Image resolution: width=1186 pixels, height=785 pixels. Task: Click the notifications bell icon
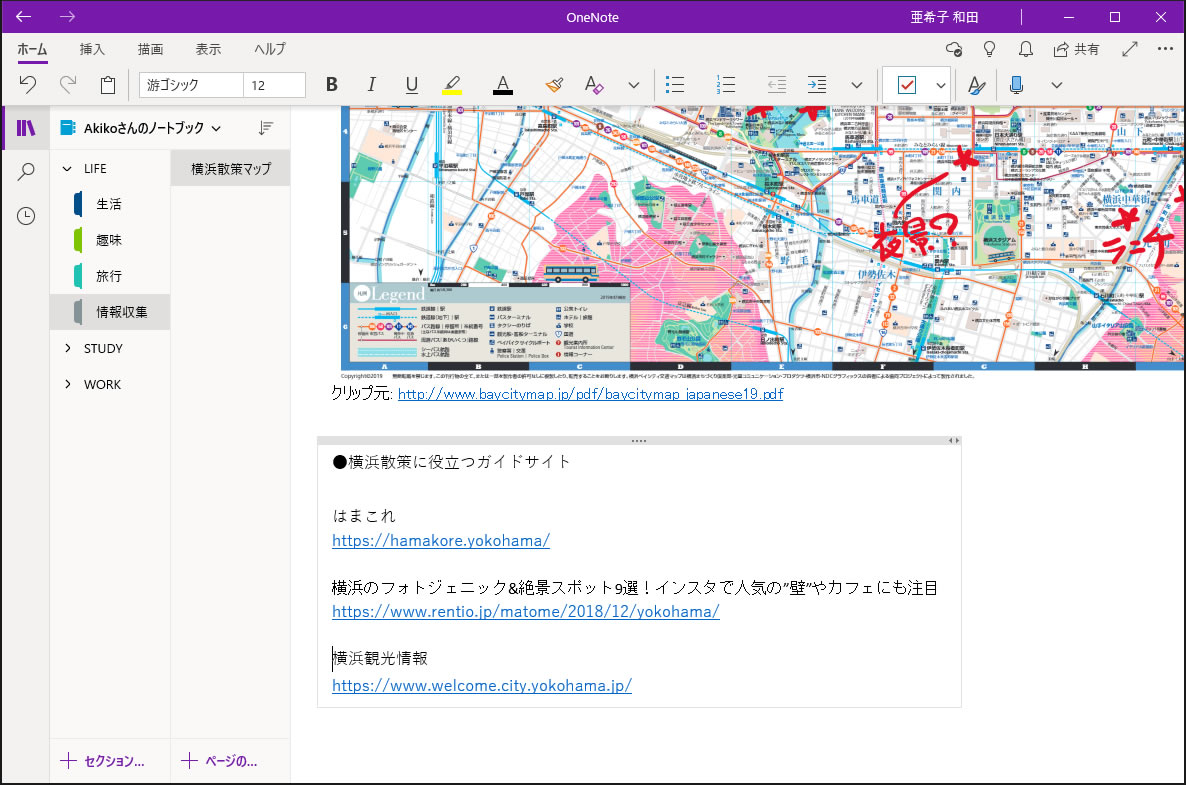pyautogui.click(x=1025, y=49)
